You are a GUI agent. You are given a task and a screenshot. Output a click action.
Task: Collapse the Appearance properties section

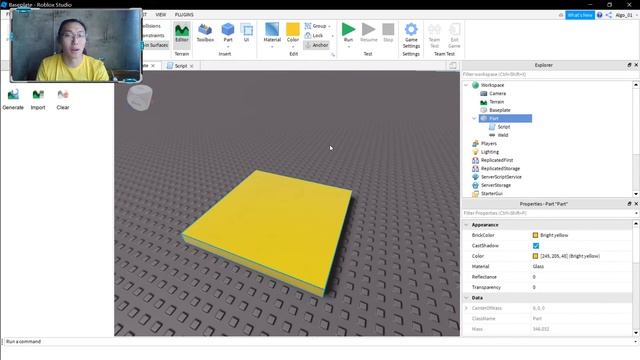click(x=466, y=225)
